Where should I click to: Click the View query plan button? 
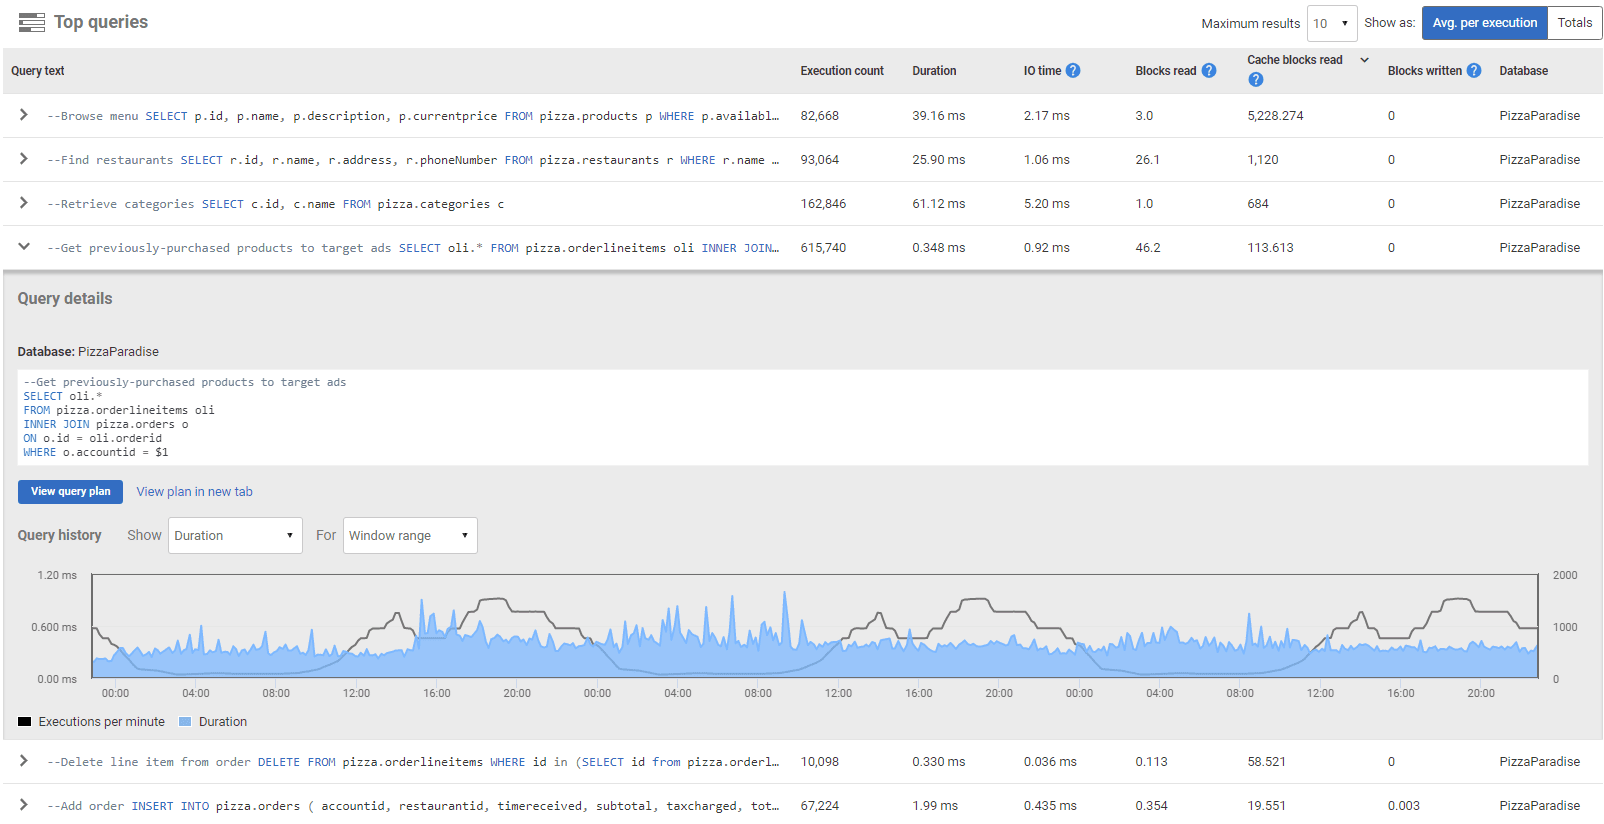pos(70,492)
